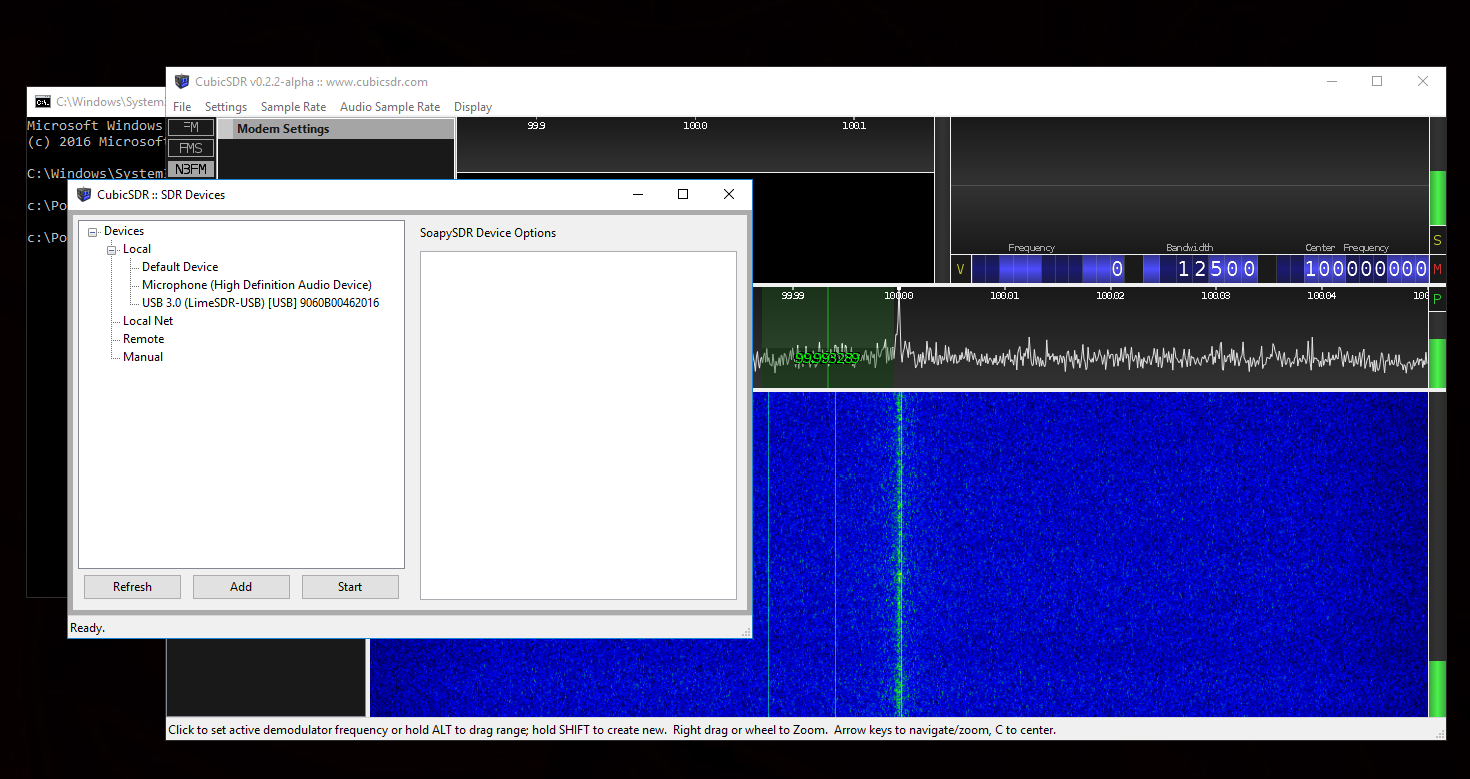Close the SDR Devices dialog
The image size is (1470, 779).
[x=729, y=194]
